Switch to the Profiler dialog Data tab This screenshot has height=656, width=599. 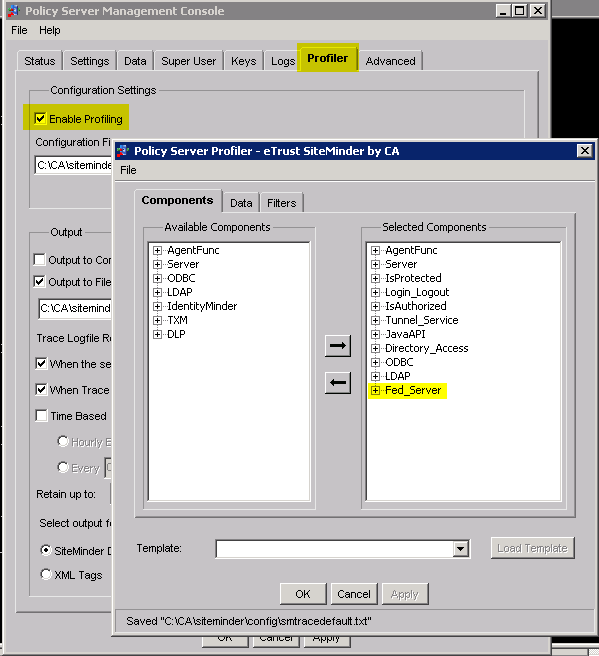241,203
